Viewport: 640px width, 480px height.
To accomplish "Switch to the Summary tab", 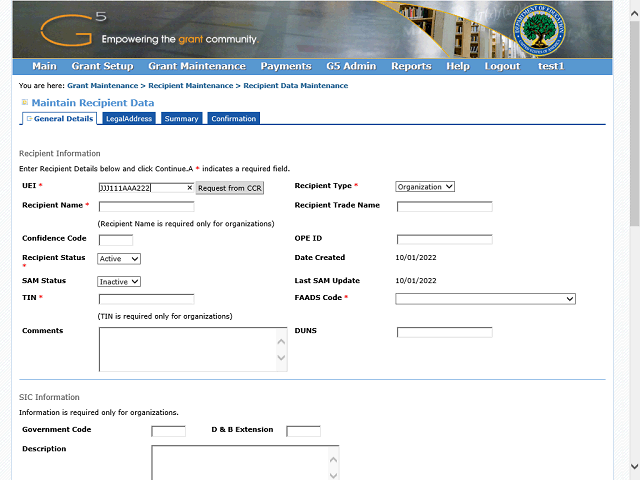I will click(x=181, y=118).
